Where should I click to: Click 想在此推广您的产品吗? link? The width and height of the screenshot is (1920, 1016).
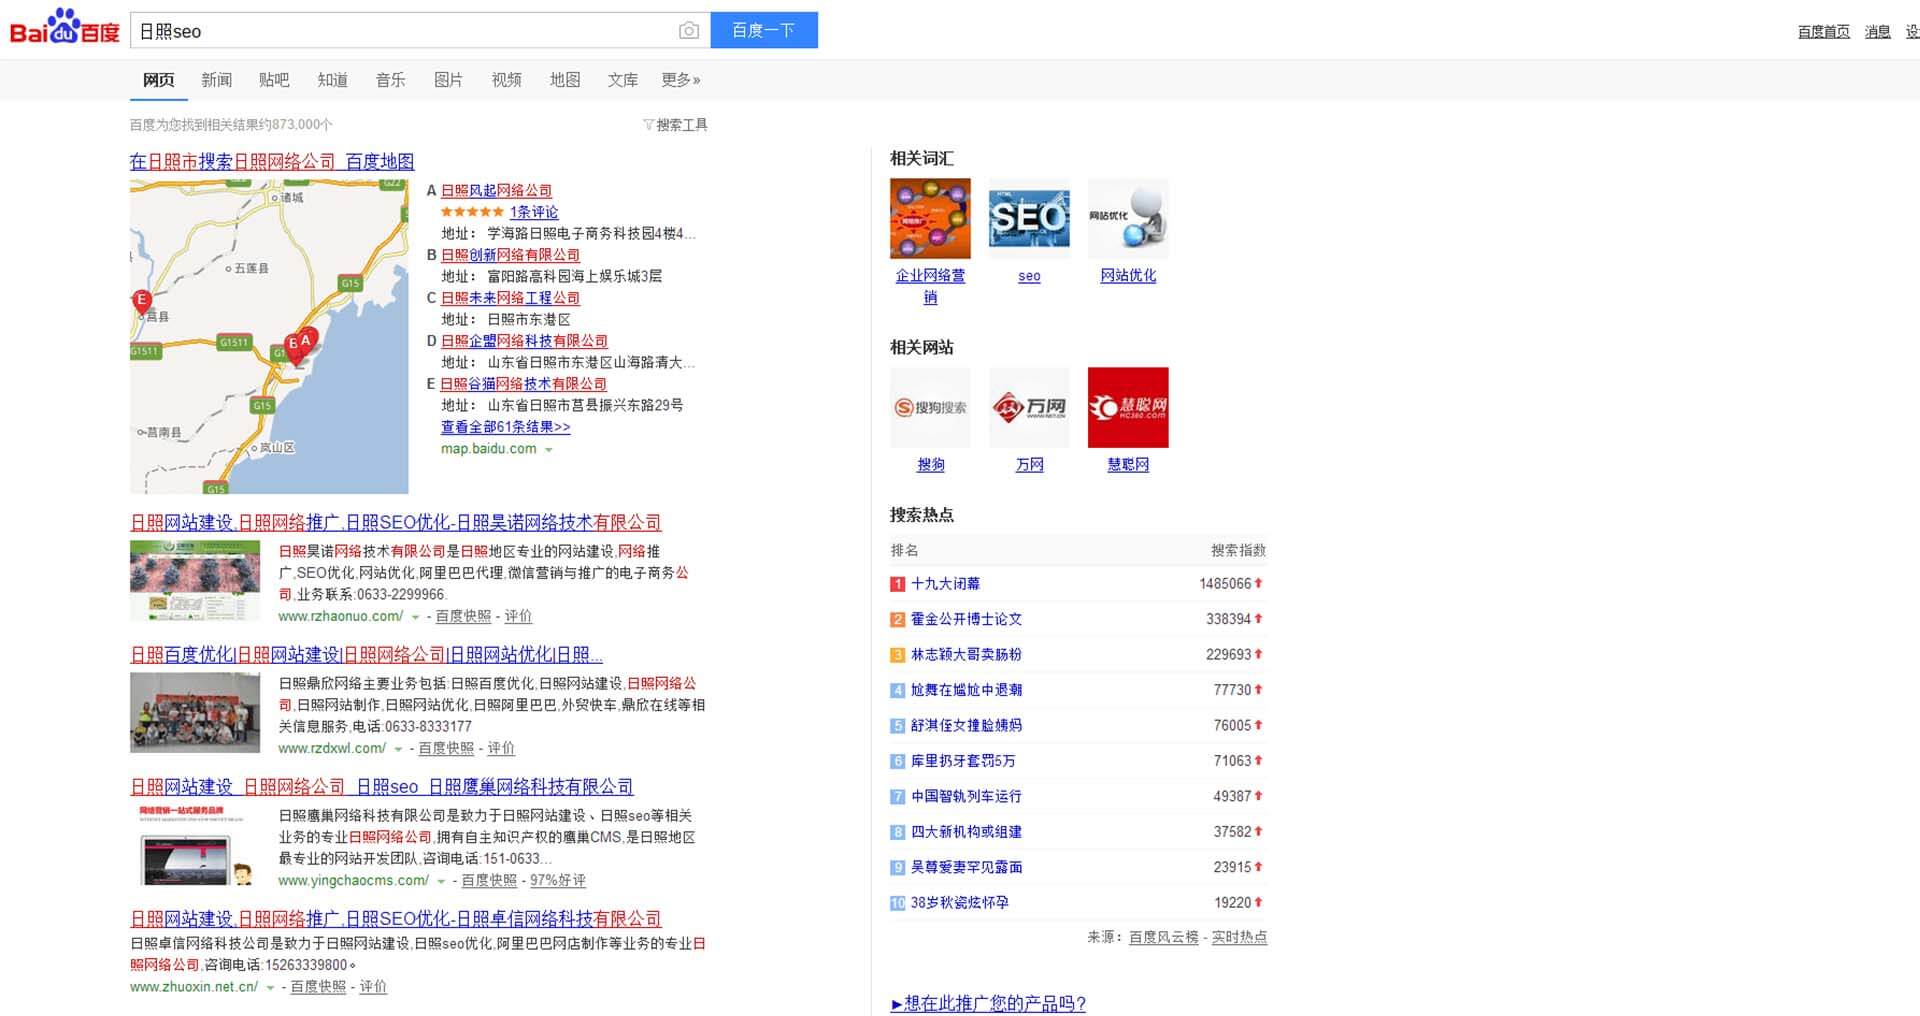click(988, 1003)
